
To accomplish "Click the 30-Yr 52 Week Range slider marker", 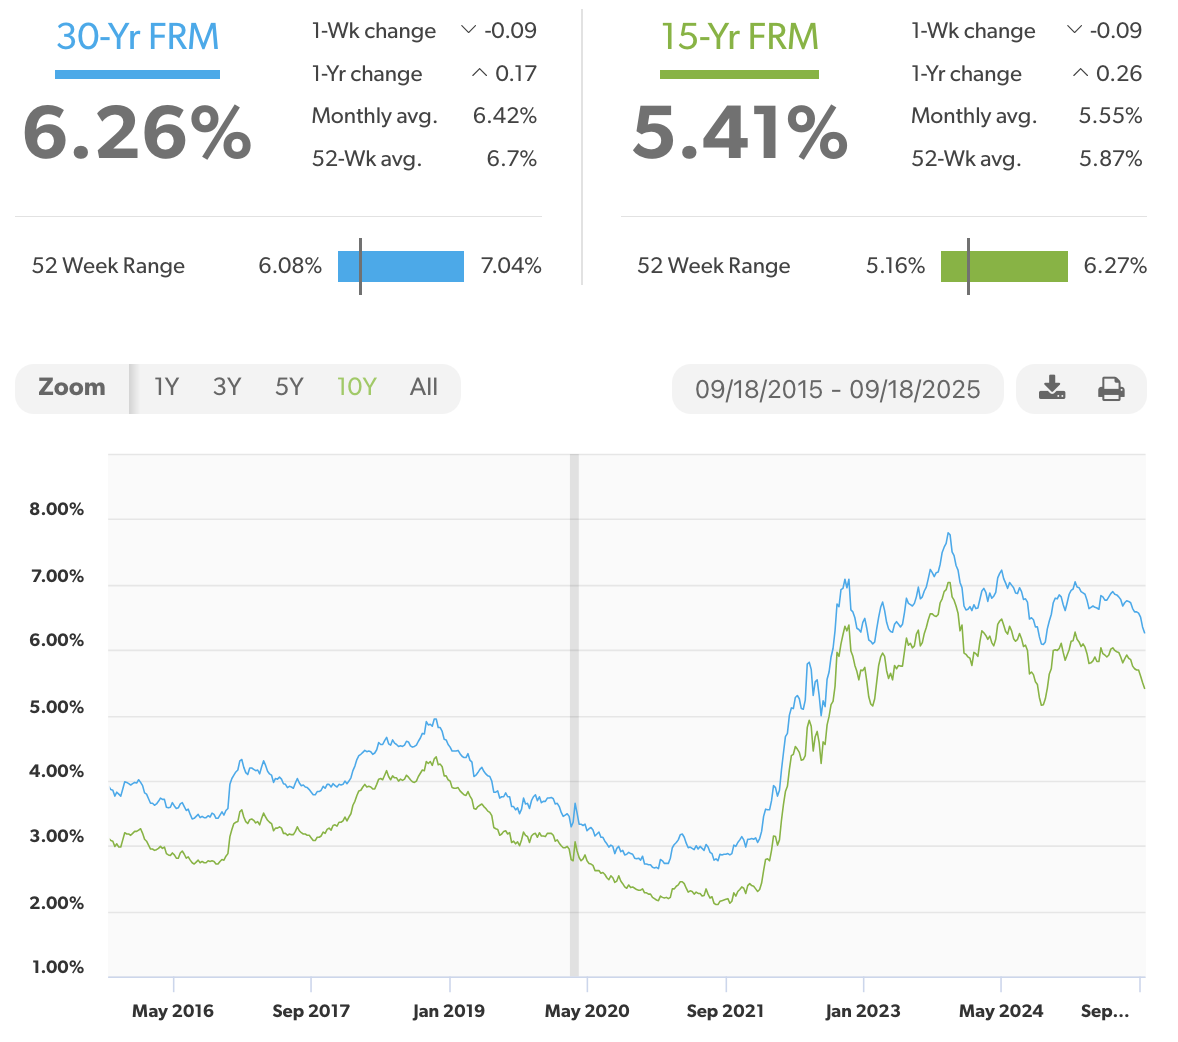I will [361, 266].
